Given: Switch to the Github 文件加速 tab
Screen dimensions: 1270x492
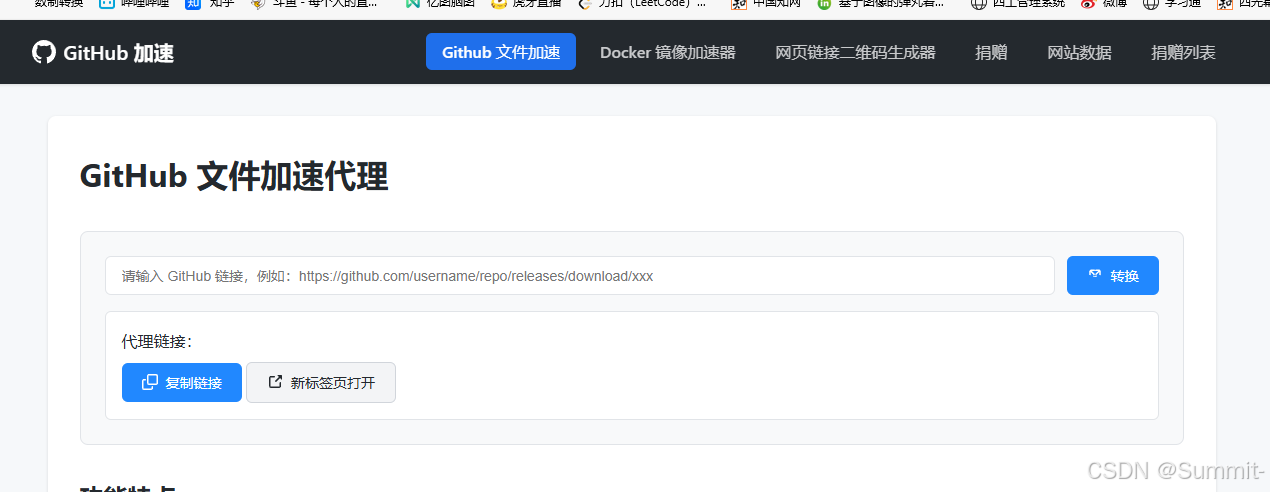Looking at the screenshot, I should (x=501, y=52).
